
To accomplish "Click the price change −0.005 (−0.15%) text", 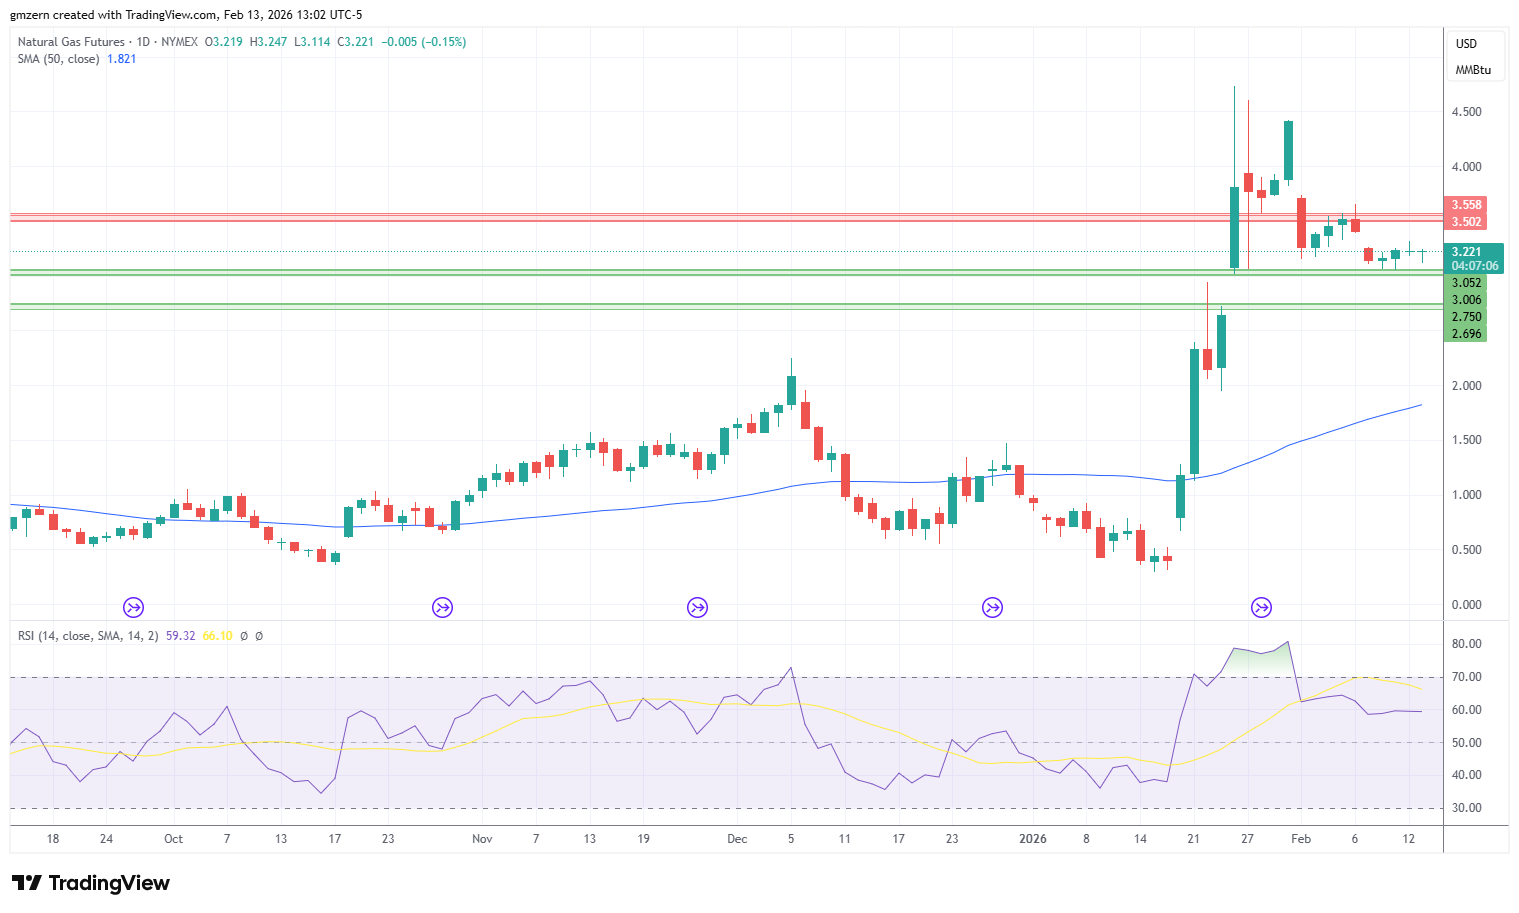I will tap(423, 42).
